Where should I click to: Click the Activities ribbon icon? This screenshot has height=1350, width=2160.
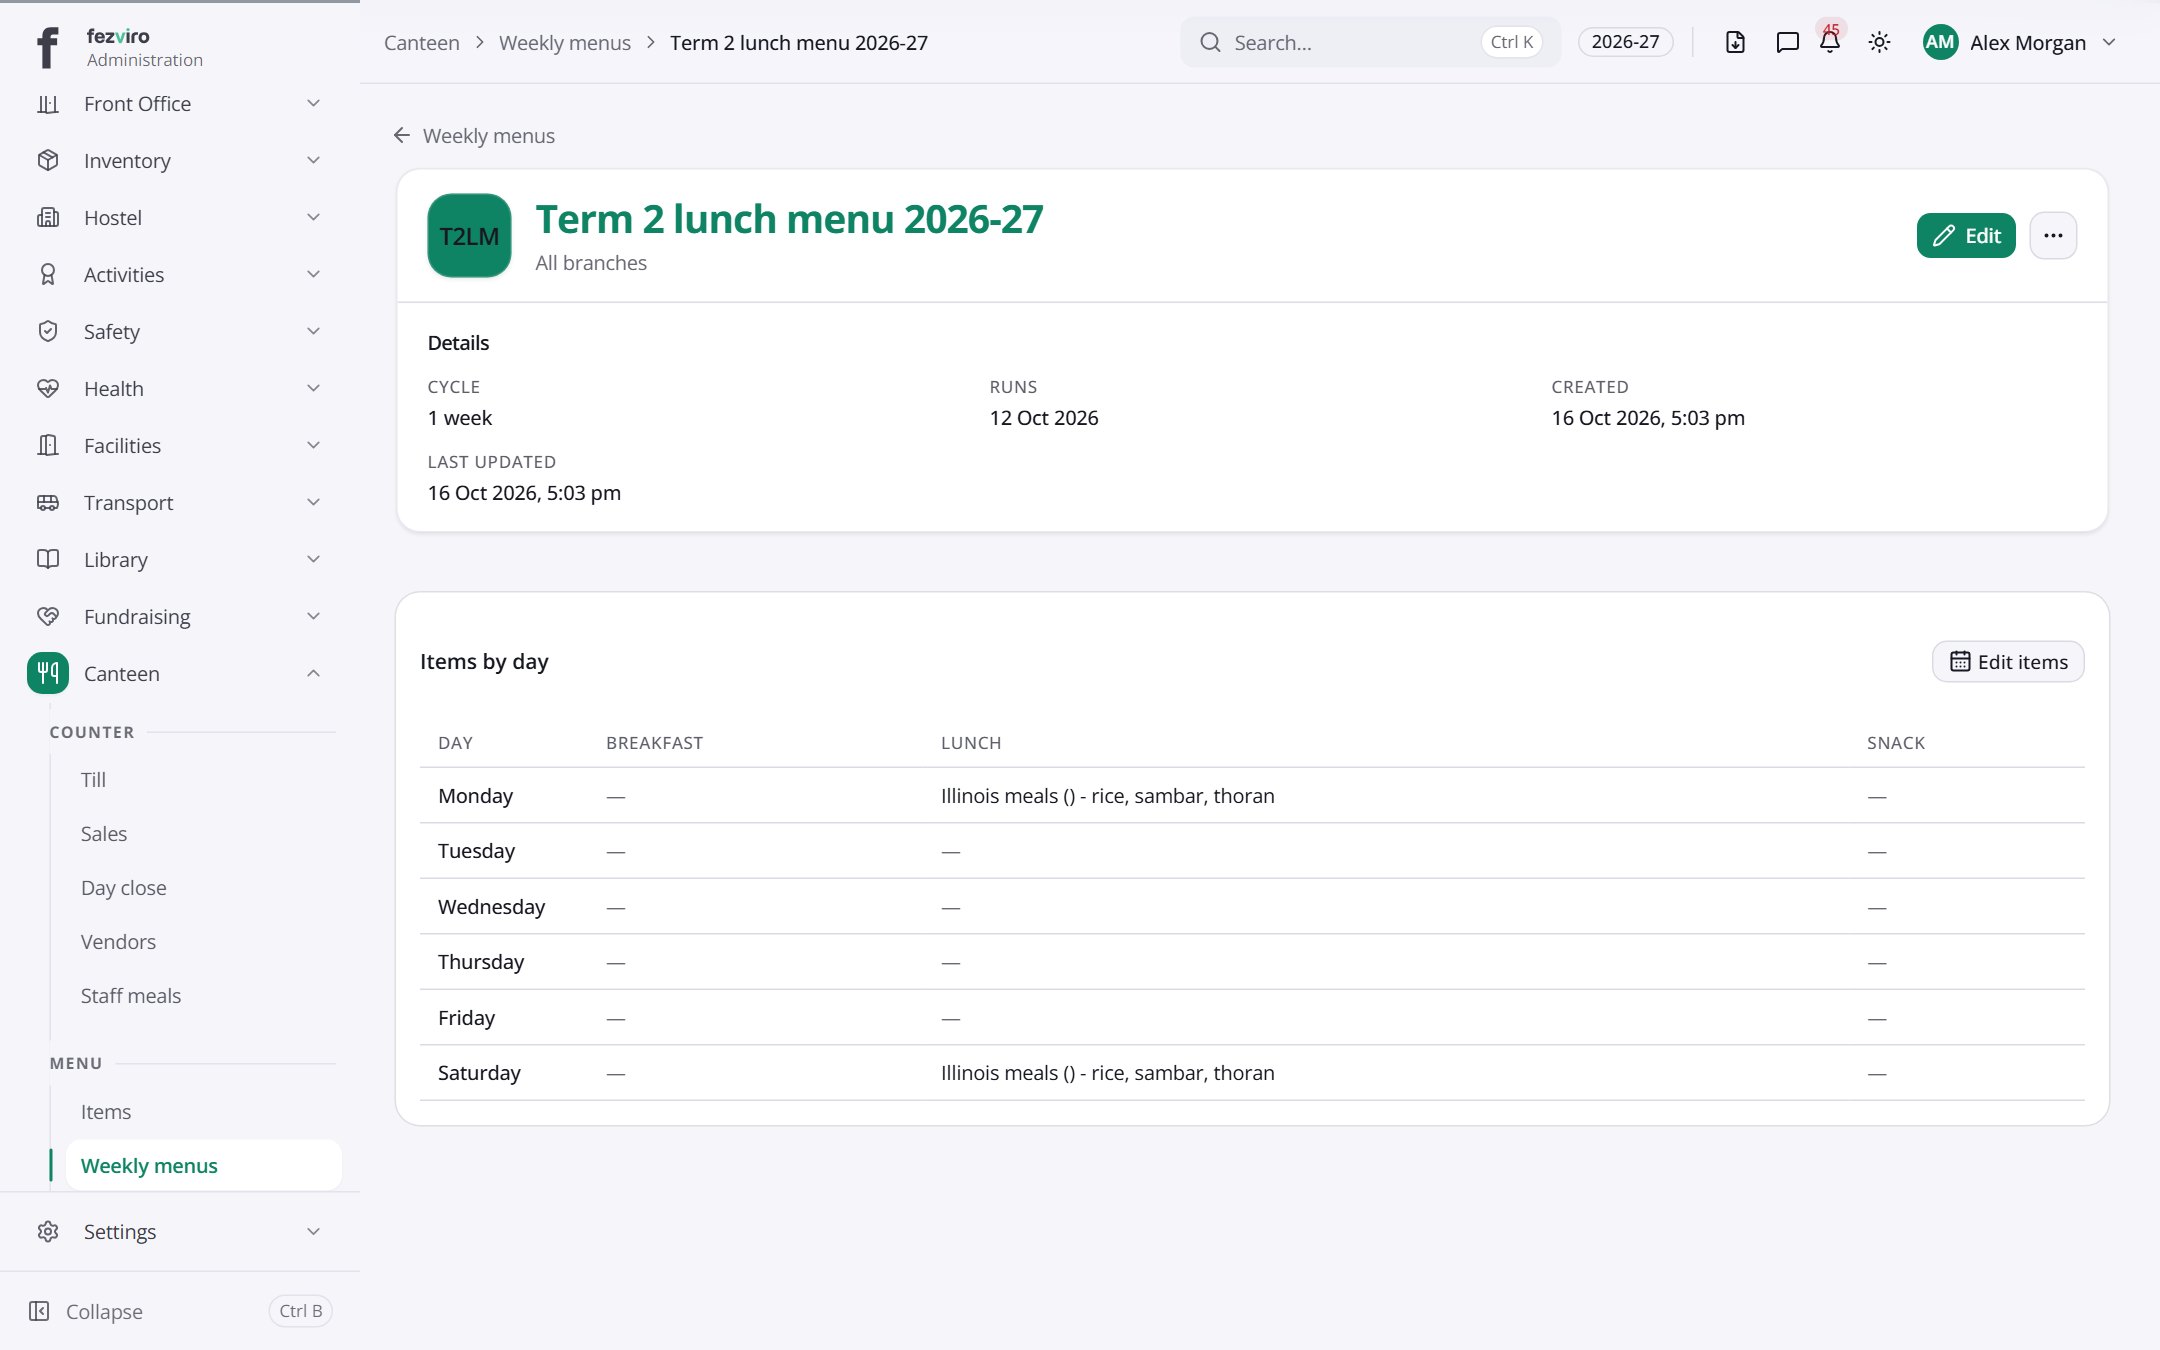point(48,275)
